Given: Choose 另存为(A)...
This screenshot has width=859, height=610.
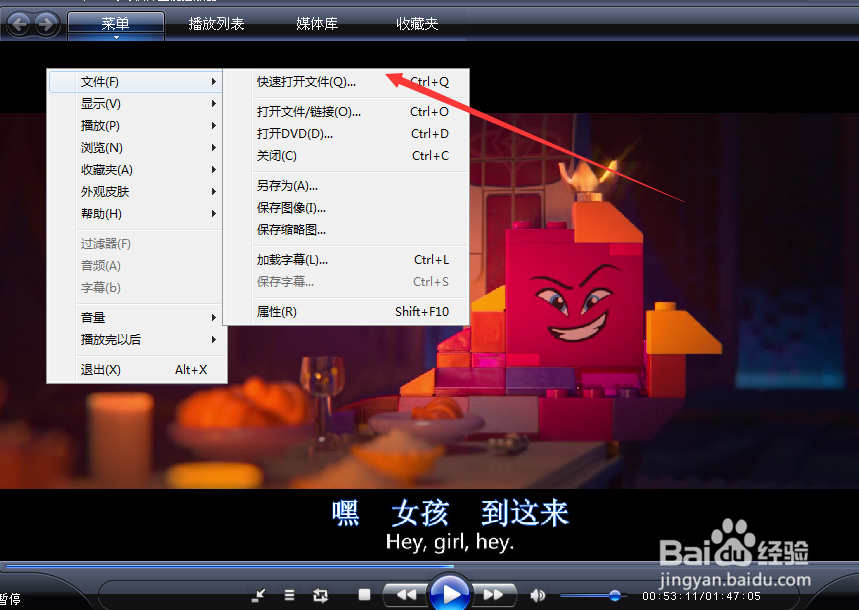Looking at the screenshot, I should [347, 186].
